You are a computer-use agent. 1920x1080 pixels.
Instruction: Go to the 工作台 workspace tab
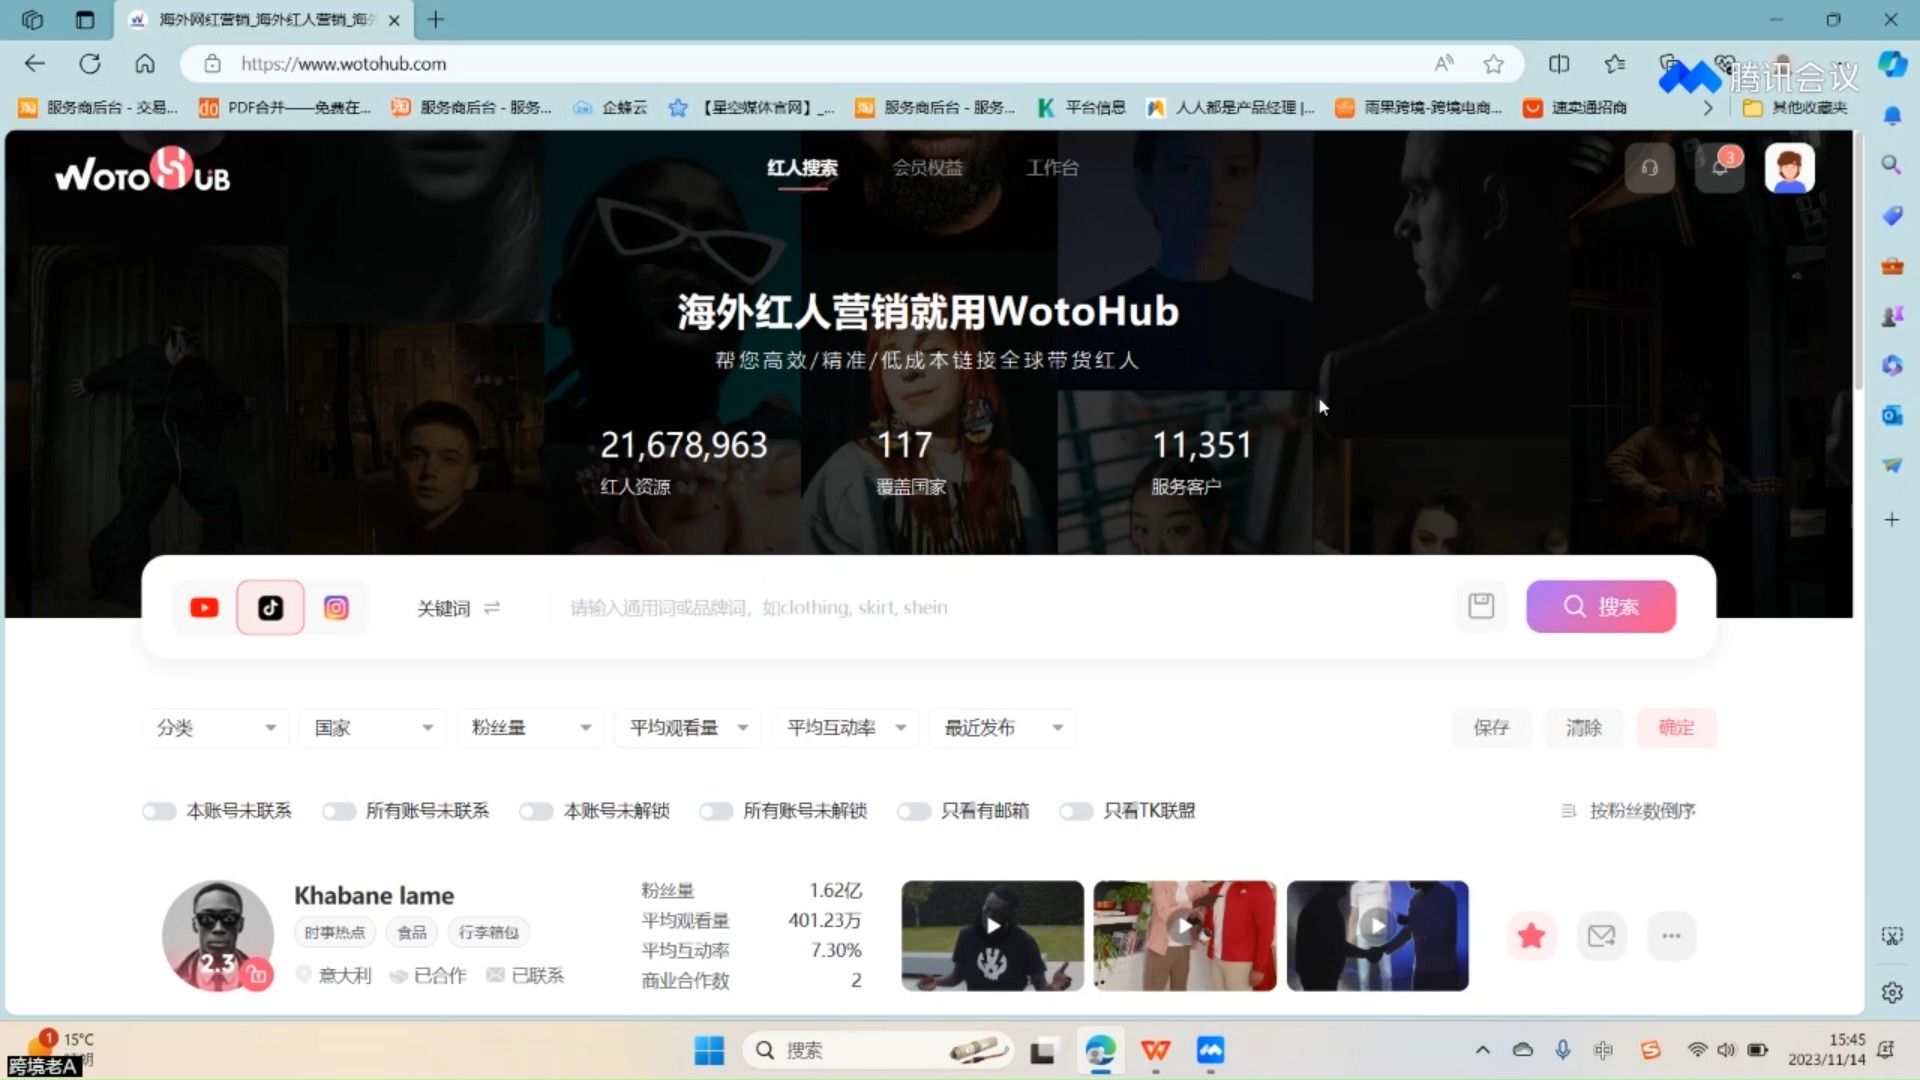pos(1052,167)
